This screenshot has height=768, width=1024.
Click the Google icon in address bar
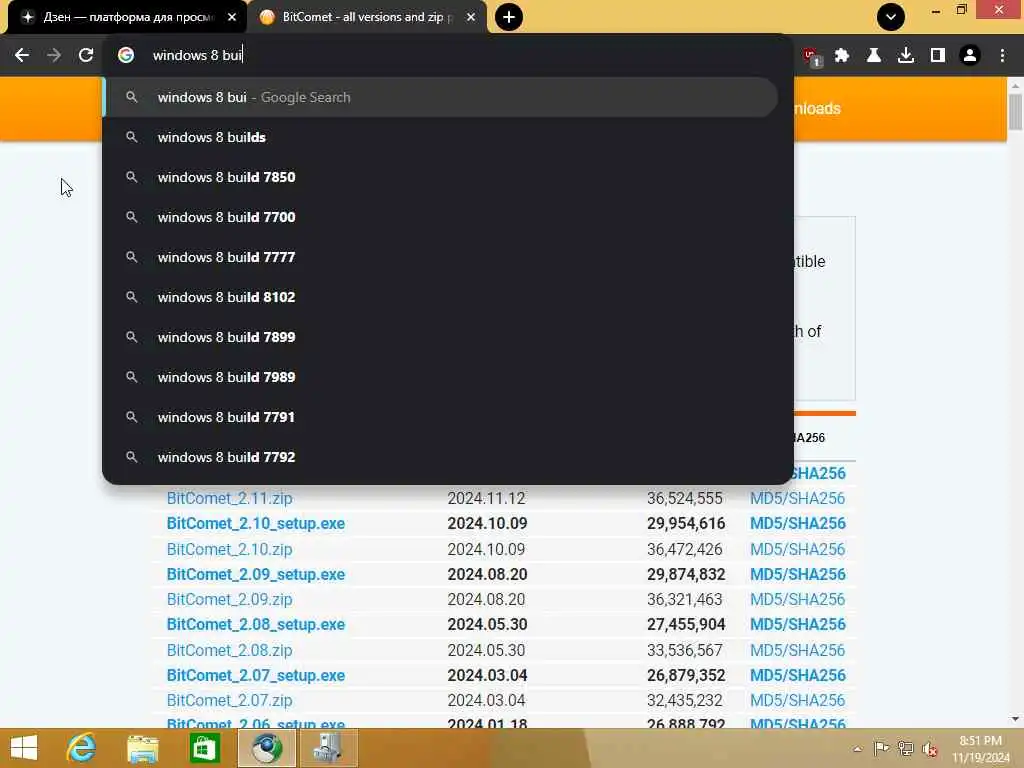tap(126, 56)
